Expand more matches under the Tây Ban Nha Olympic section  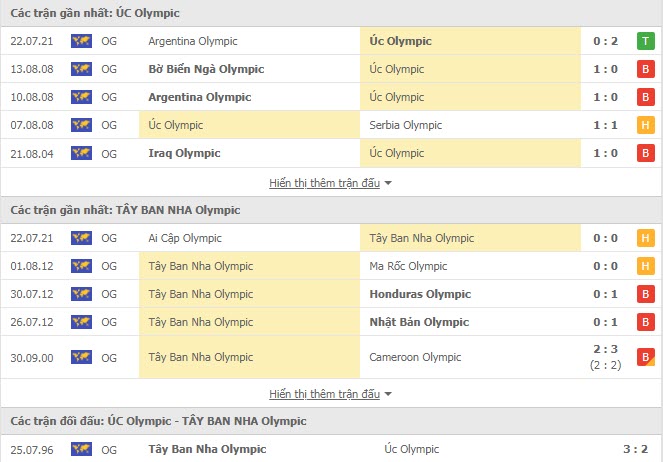point(330,393)
